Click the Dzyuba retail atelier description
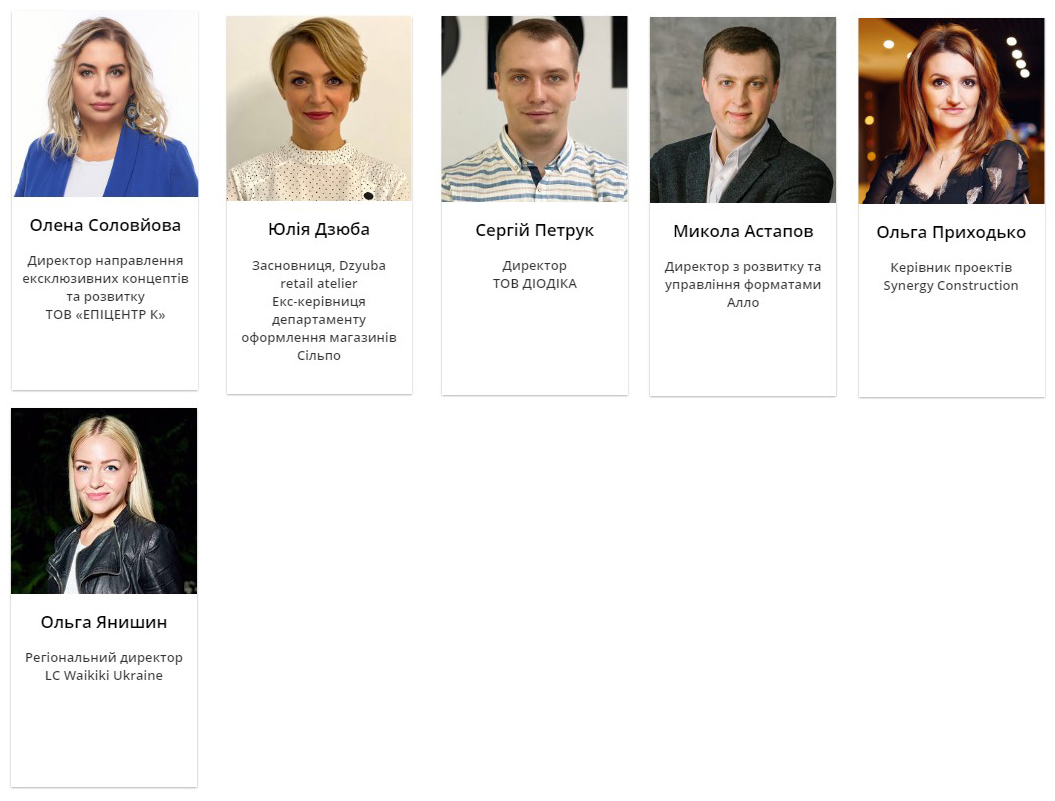1055x801 pixels. pyautogui.click(x=319, y=274)
